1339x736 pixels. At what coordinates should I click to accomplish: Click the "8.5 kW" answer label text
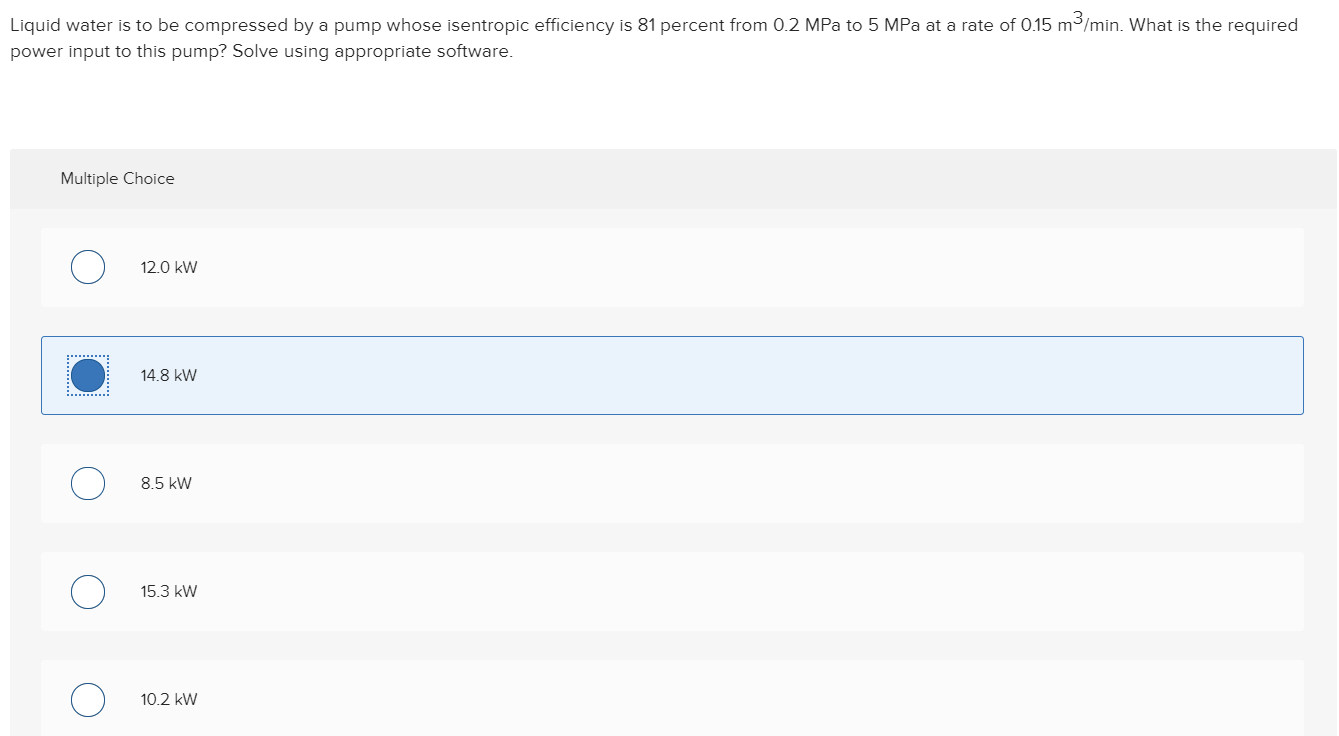(x=166, y=483)
